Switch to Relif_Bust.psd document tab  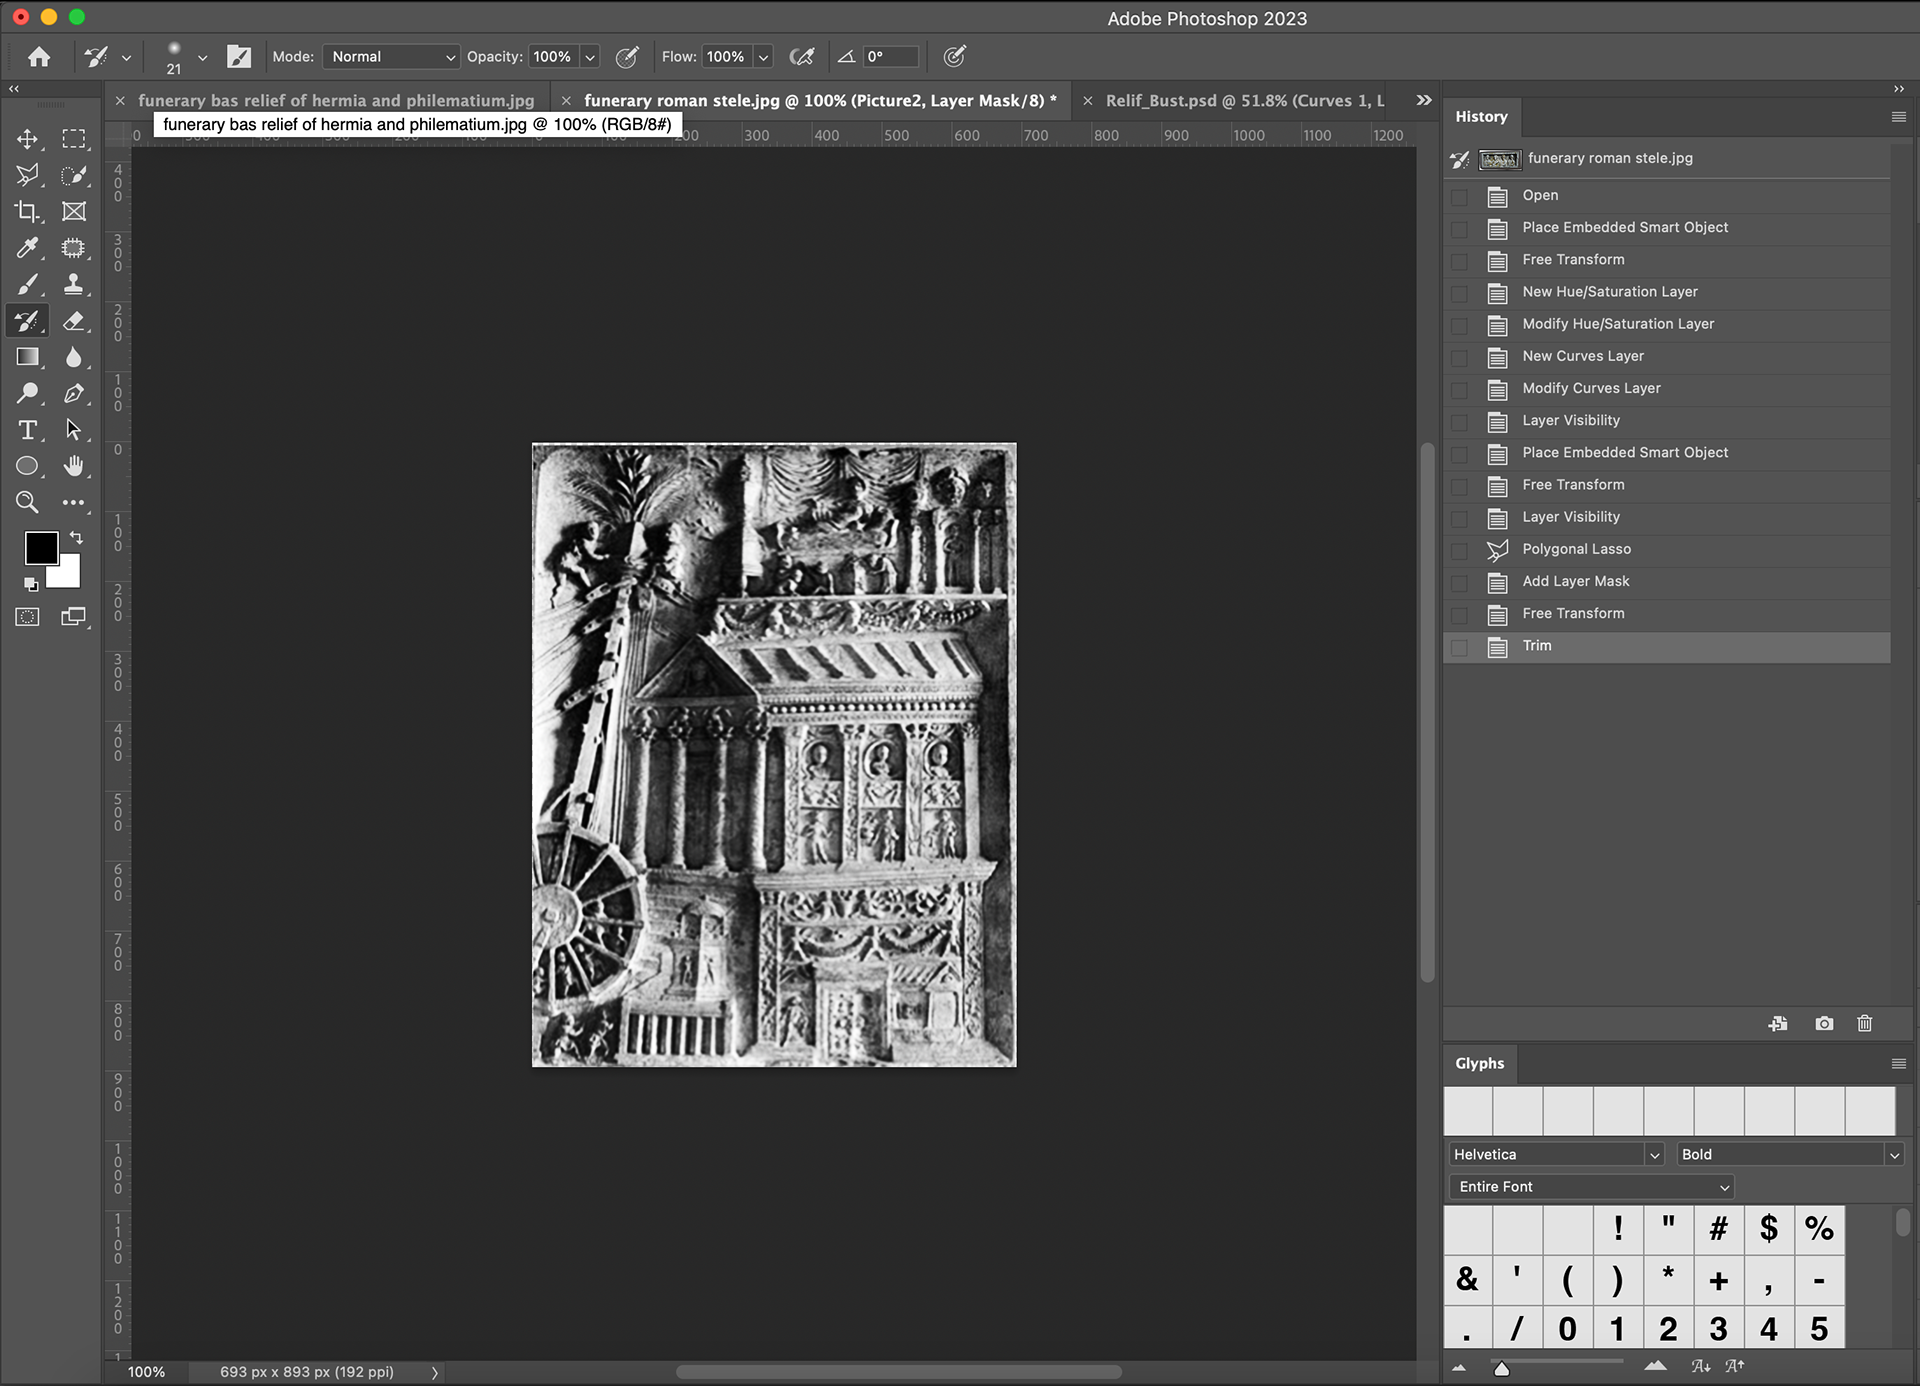1244,101
